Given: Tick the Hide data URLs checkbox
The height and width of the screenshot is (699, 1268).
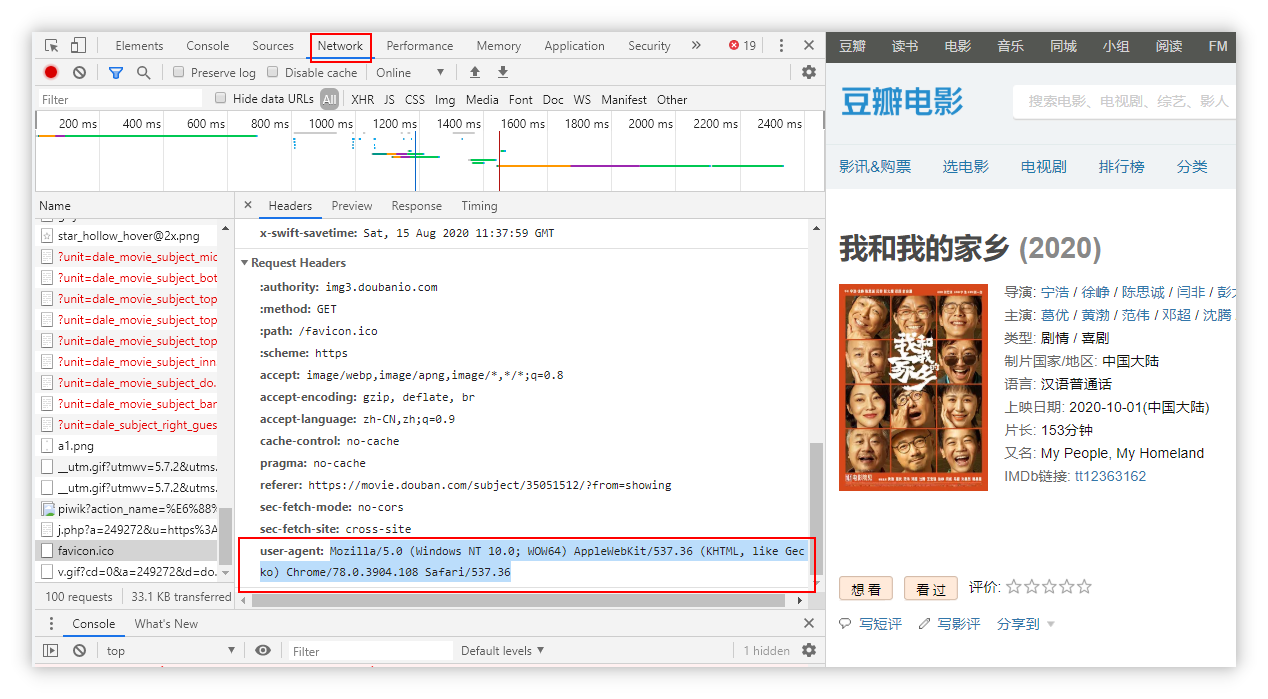Looking at the screenshot, I should click(221, 99).
